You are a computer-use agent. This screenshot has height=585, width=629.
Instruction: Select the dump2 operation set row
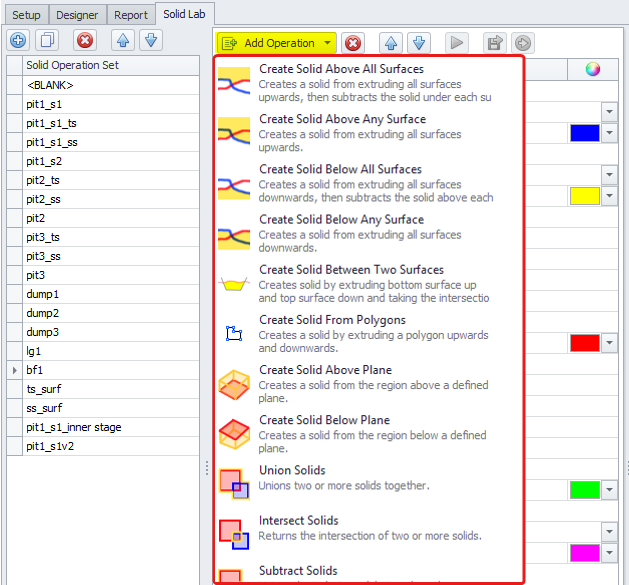click(44, 313)
